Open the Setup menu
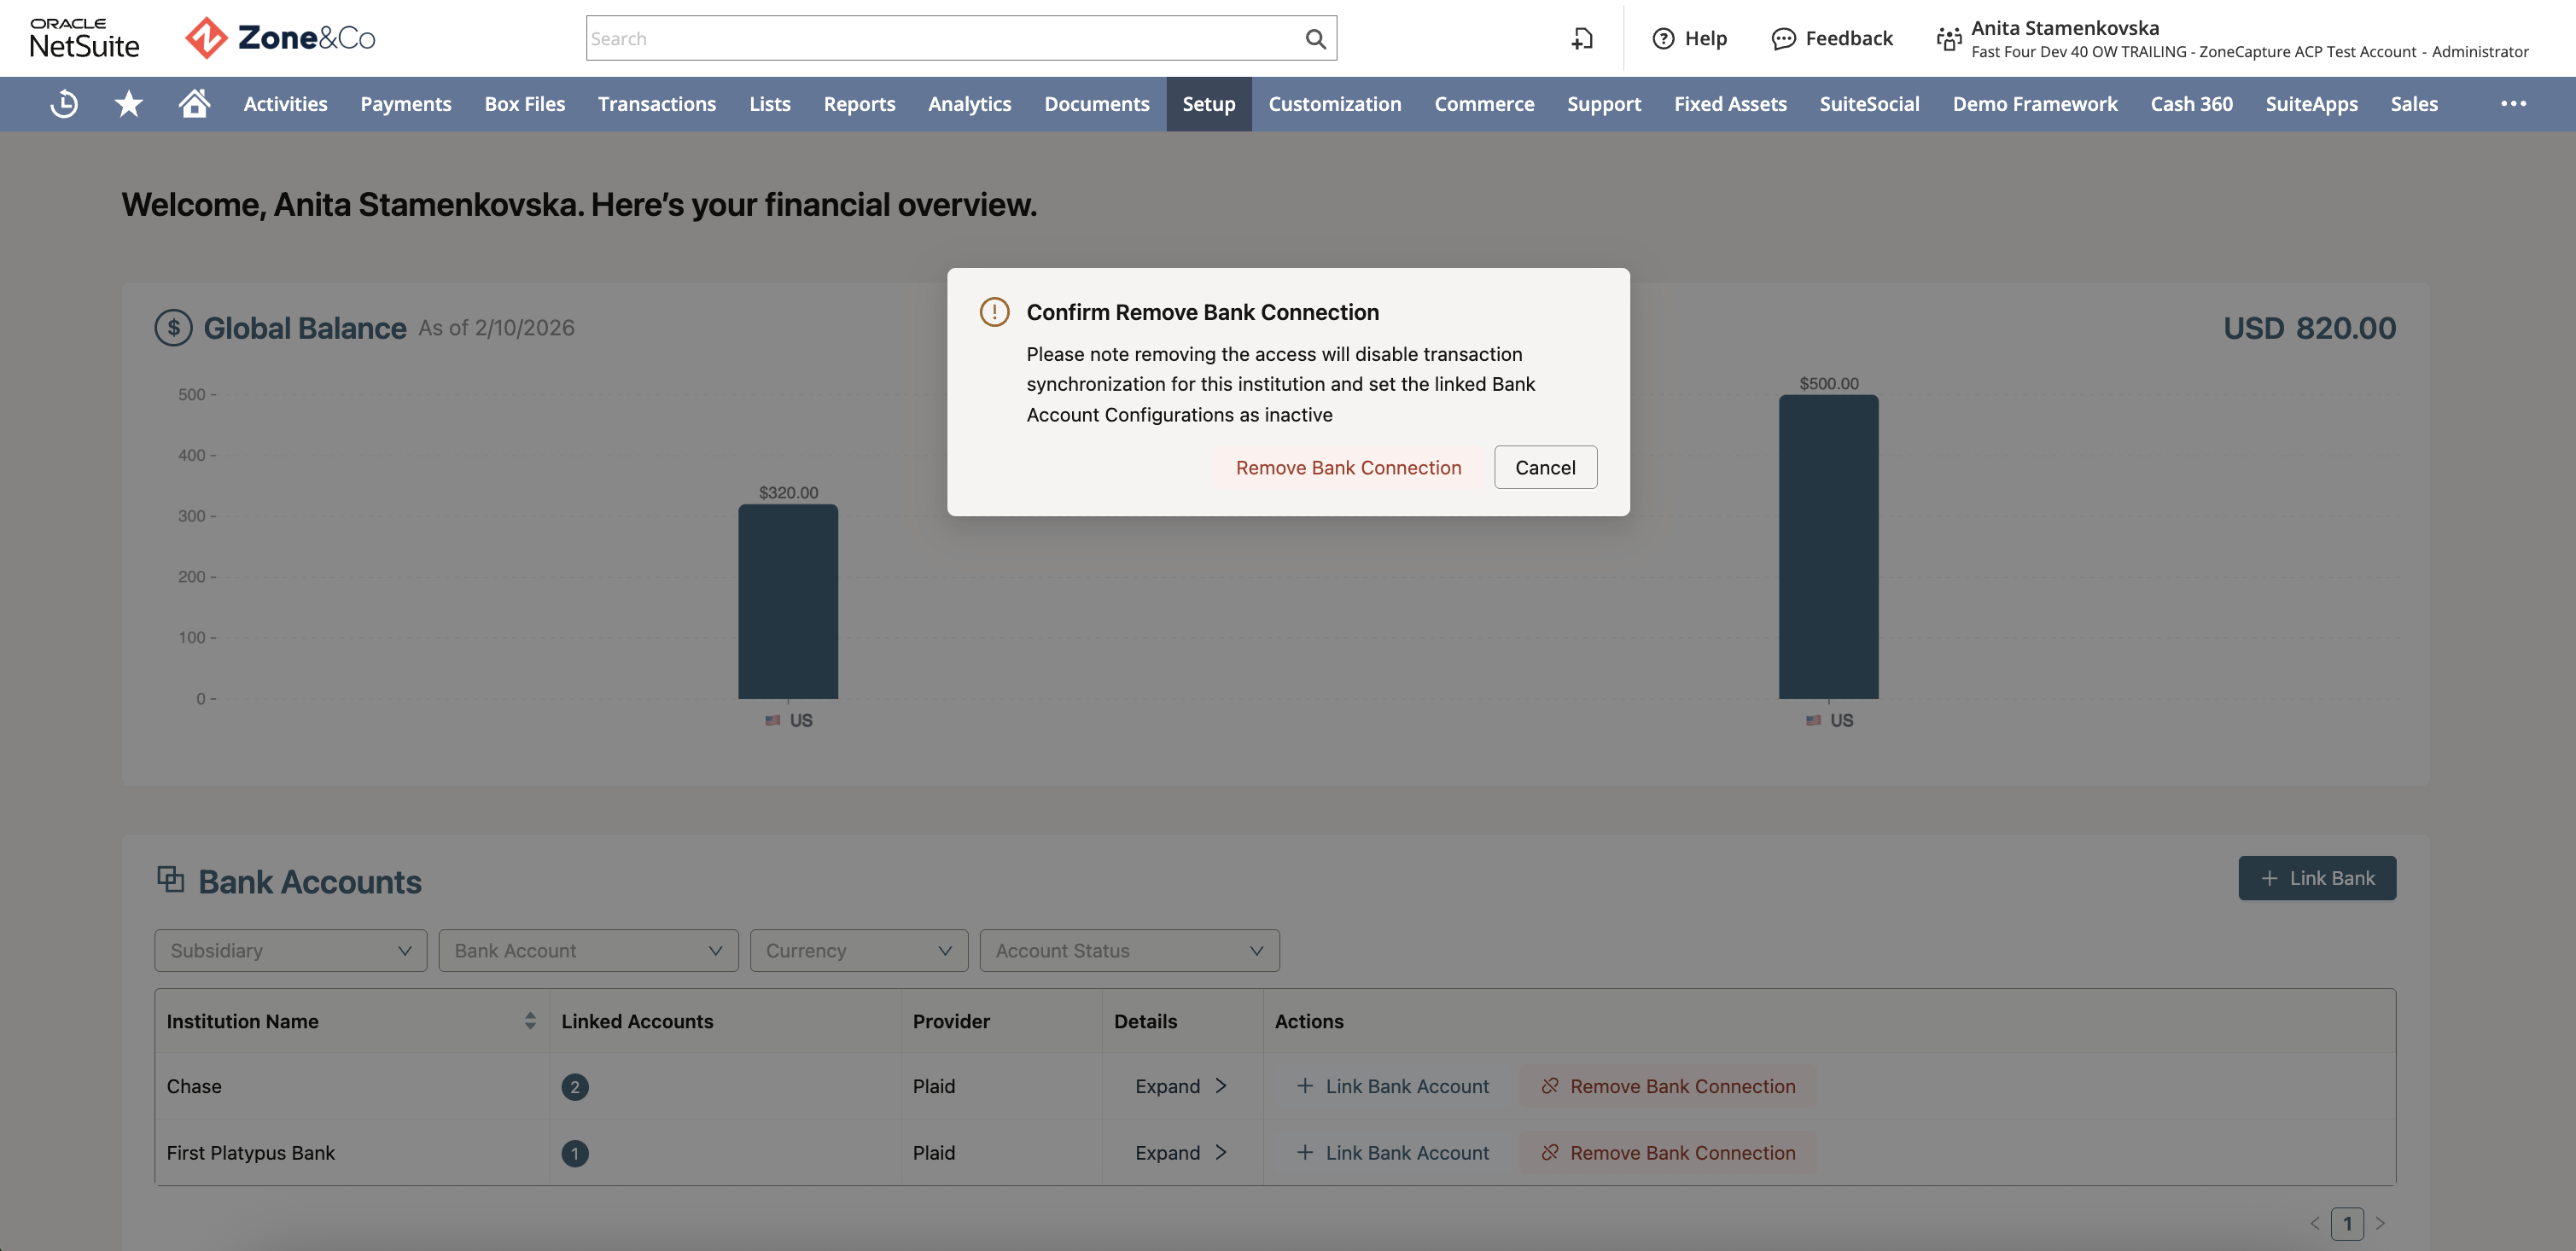The width and height of the screenshot is (2576, 1251). tap(1208, 104)
